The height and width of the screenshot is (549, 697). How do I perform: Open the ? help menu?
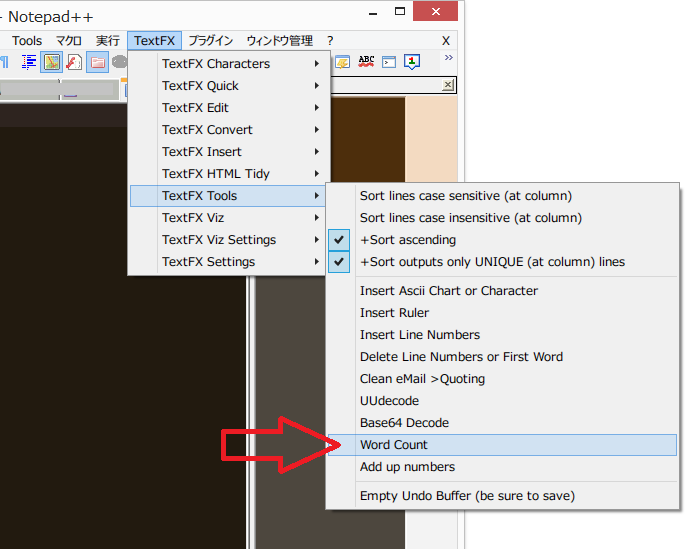point(330,41)
